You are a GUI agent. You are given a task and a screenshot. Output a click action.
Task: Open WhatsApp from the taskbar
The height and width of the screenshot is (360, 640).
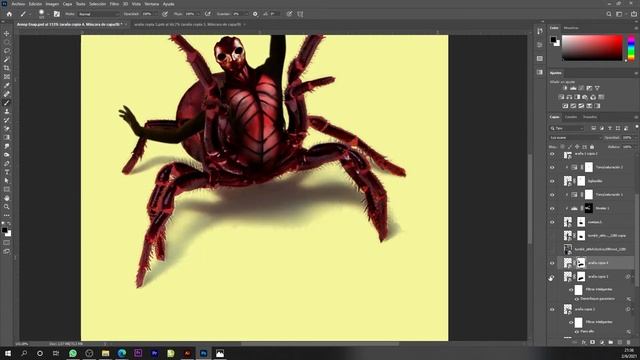(73, 353)
